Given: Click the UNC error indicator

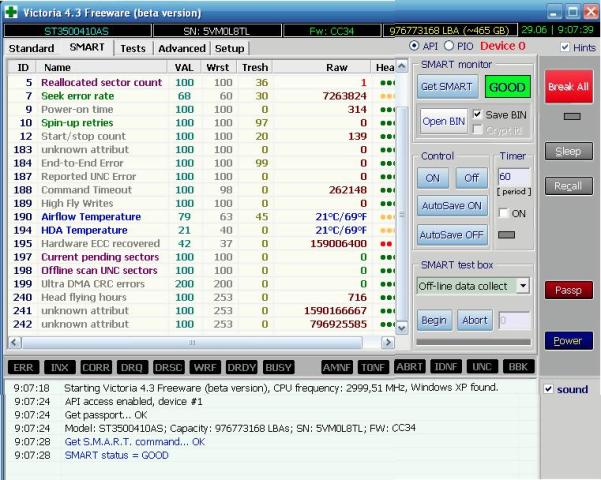Looking at the screenshot, I should pos(482,367).
